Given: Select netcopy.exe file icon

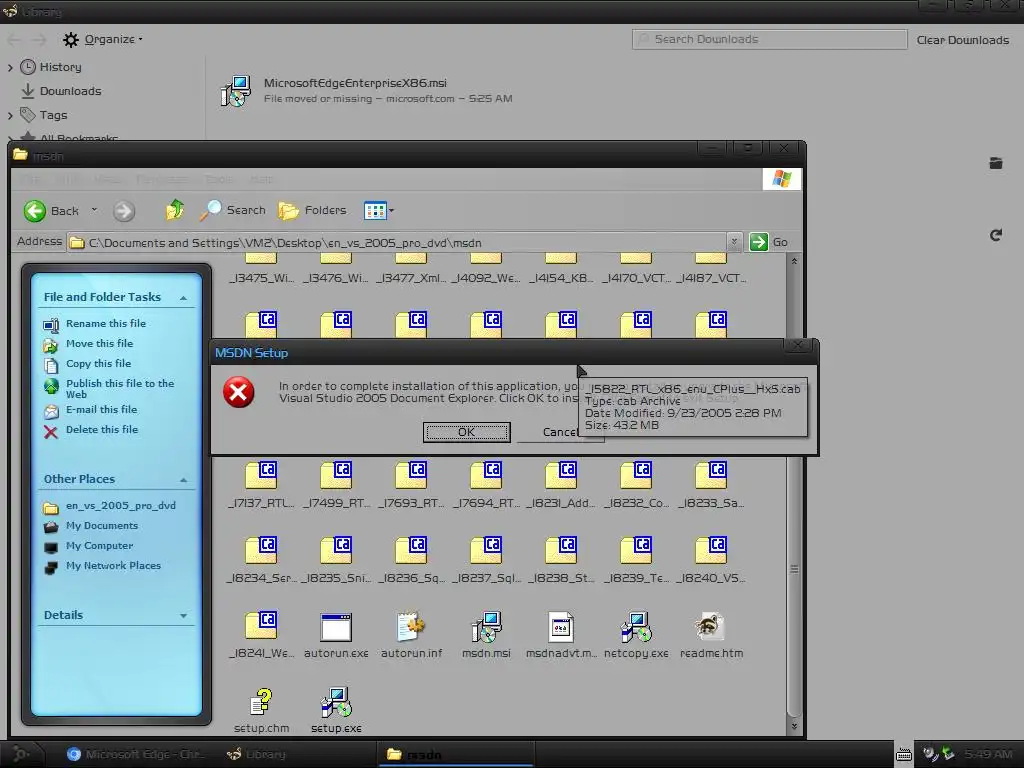Looking at the screenshot, I should coord(637,627).
